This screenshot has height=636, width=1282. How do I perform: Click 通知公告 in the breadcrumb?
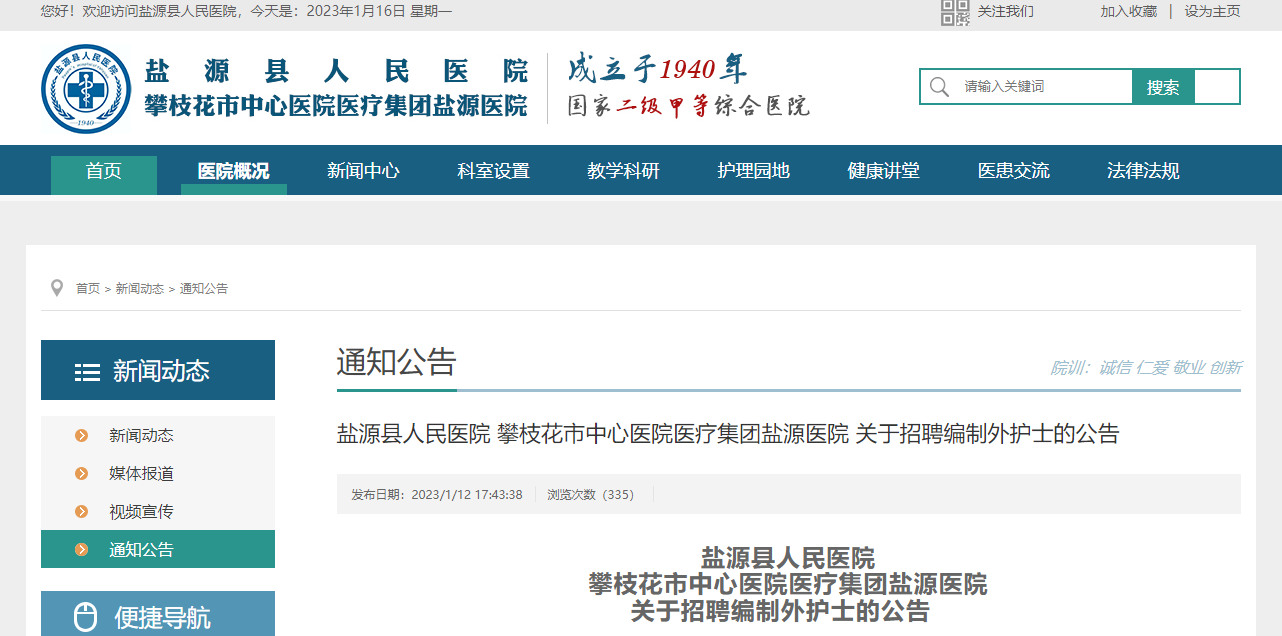tap(204, 288)
